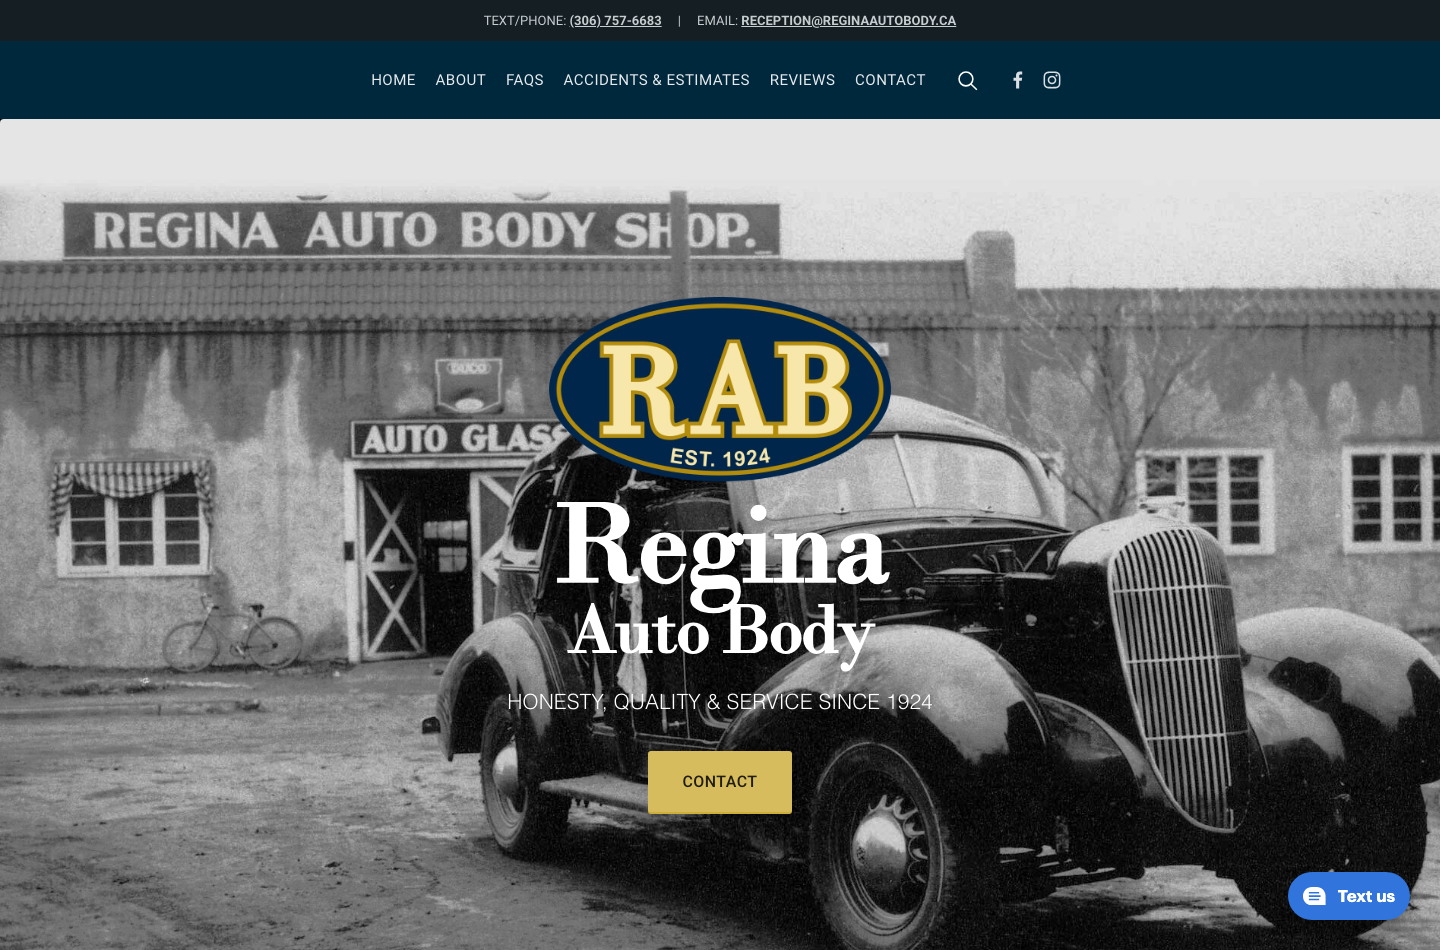Go to the Home menu item
The width and height of the screenshot is (1440, 950).
pyautogui.click(x=393, y=80)
